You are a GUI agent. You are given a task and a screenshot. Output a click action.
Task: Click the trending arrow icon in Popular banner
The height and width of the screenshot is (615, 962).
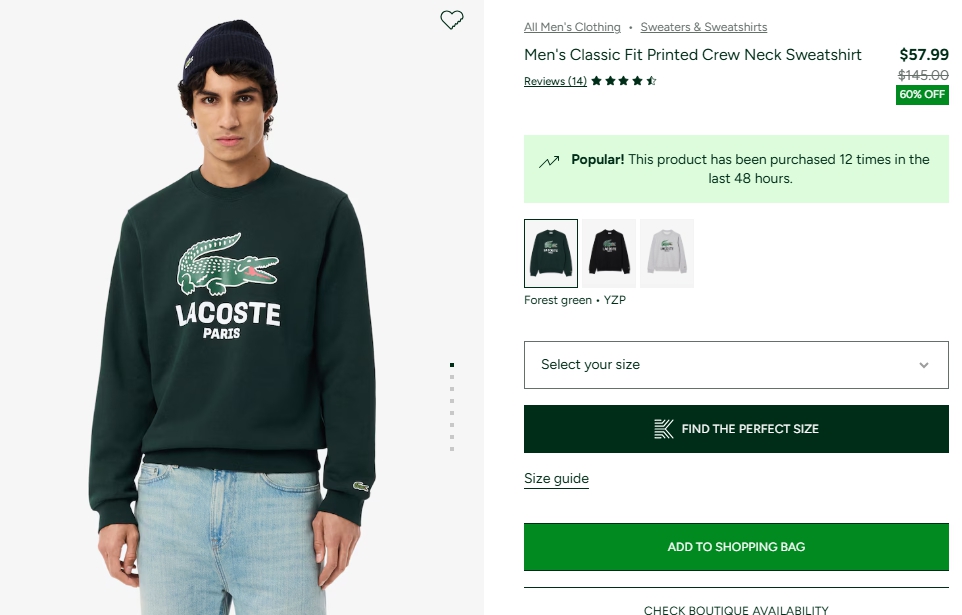coord(549,161)
